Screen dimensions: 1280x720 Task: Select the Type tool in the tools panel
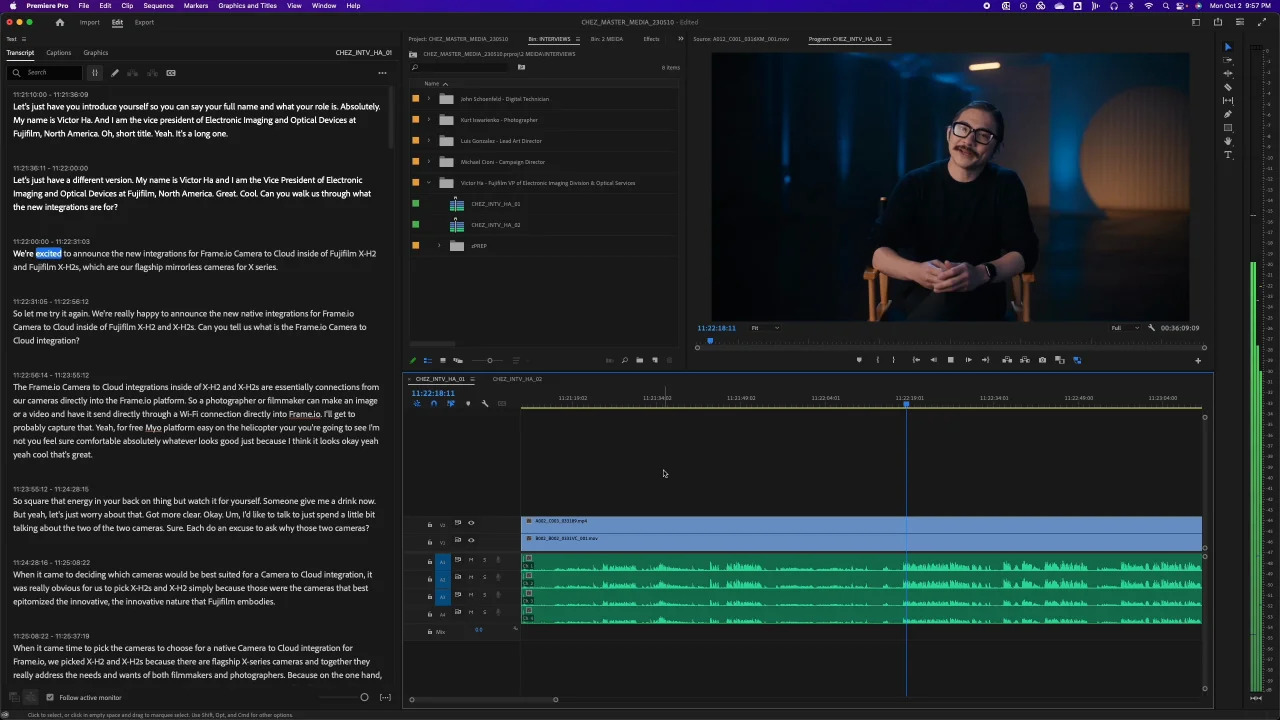(1228, 155)
